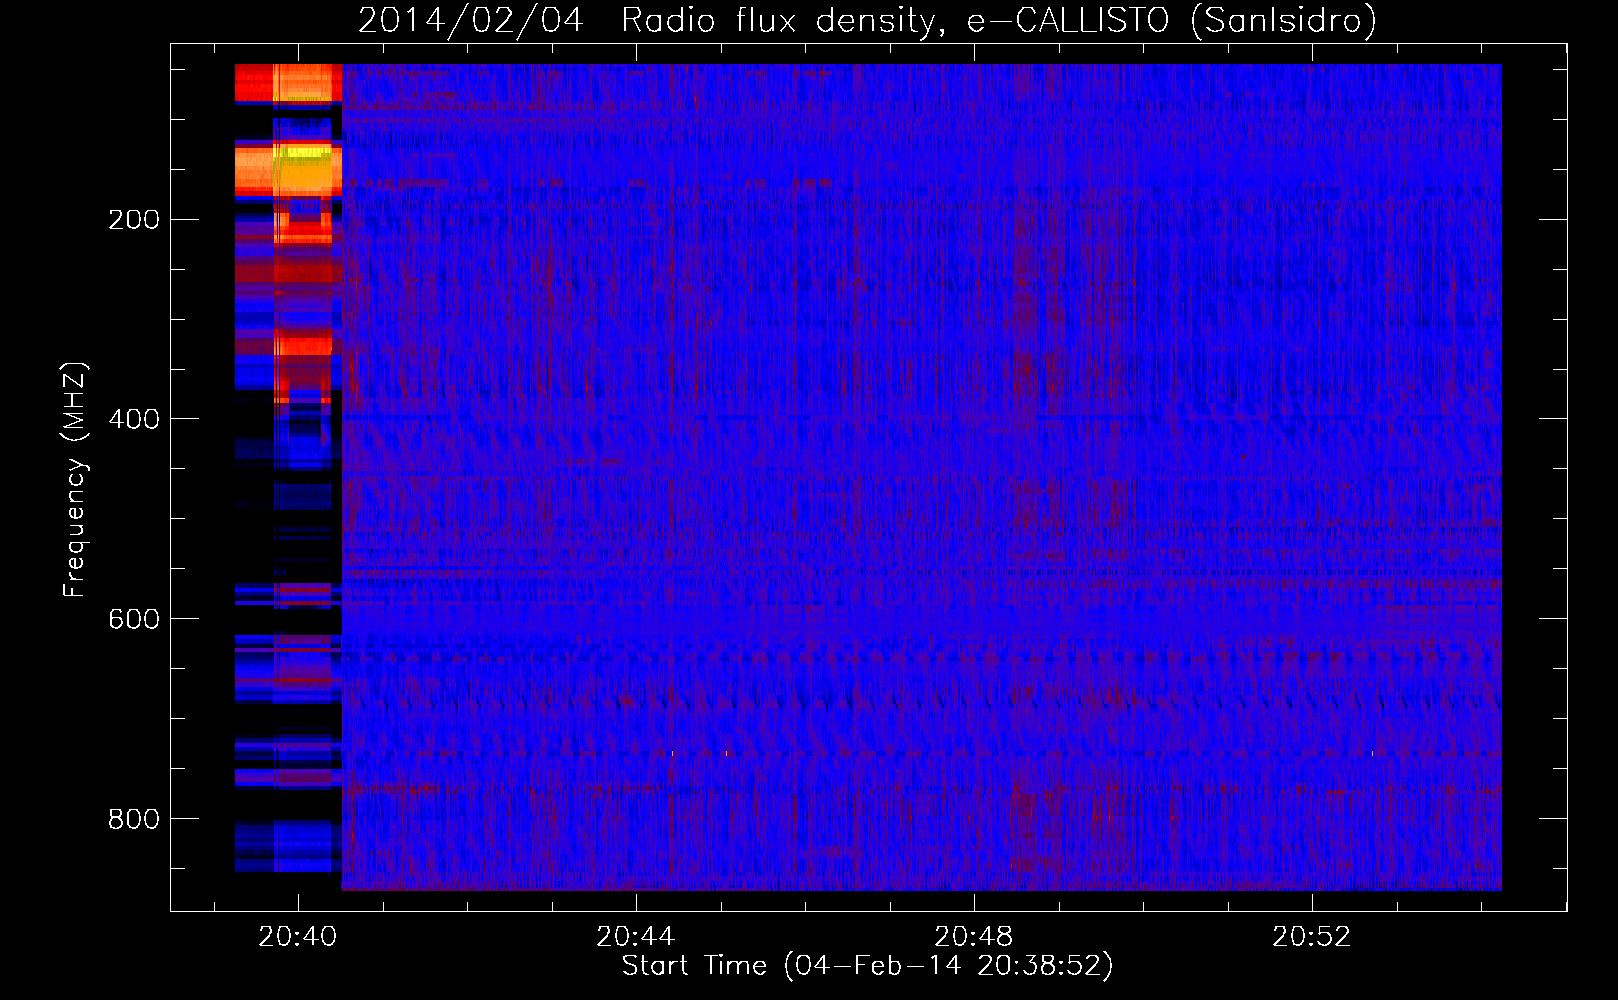Click the 800 frequency tick label
The image size is (1618, 1000).
[x=134, y=819]
